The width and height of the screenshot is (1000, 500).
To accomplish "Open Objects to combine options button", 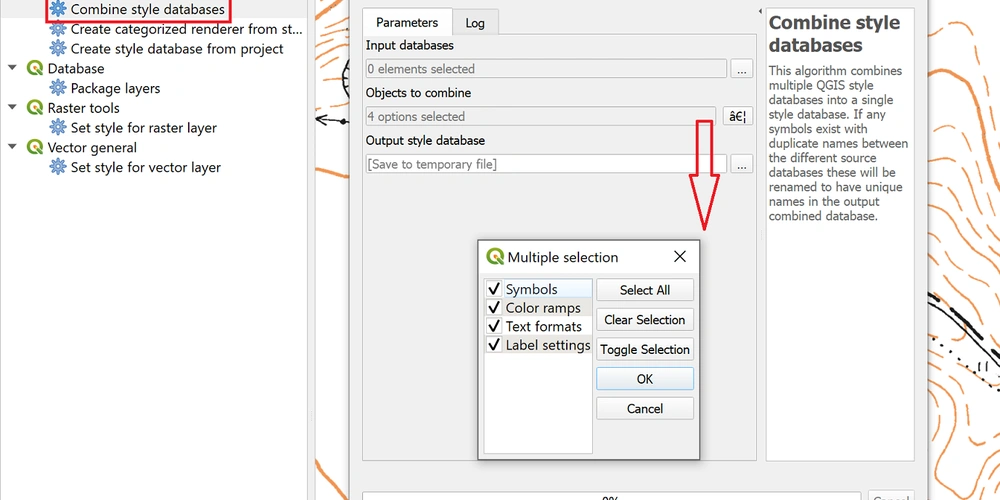I will tap(737, 117).
